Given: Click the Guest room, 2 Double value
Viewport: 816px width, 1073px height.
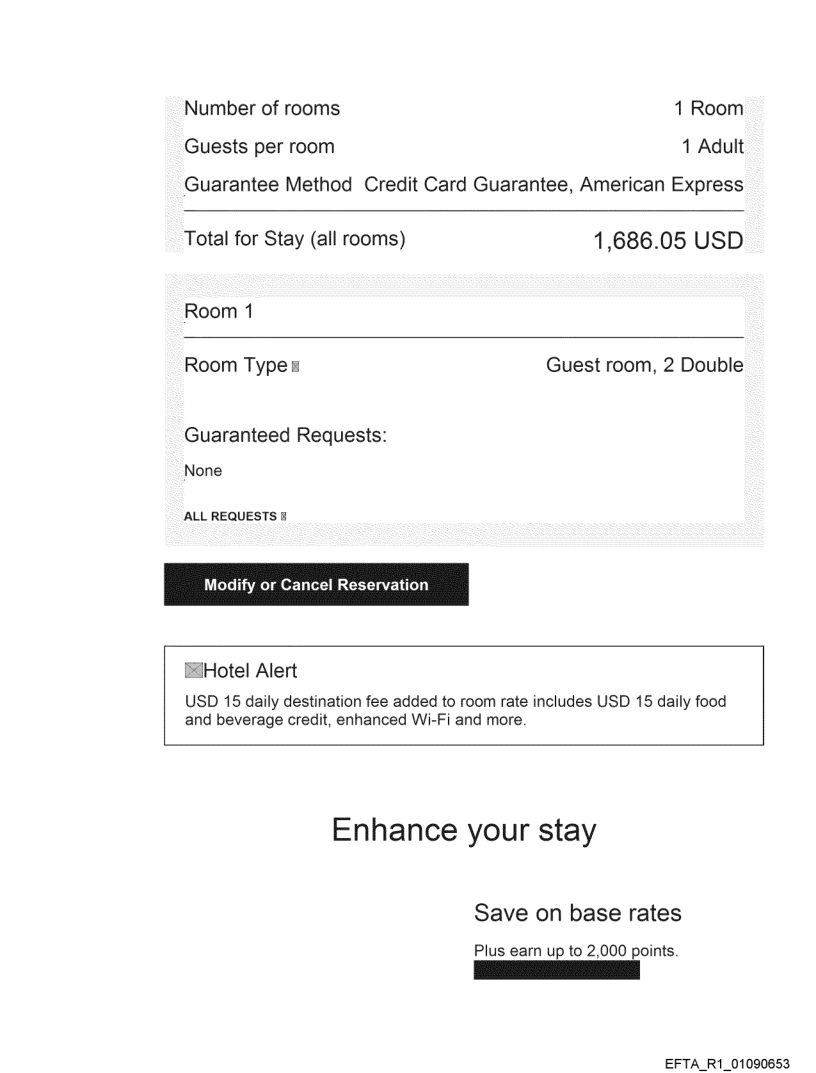Looking at the screenshot, I should pyautogui.click(x=644, y=366).
